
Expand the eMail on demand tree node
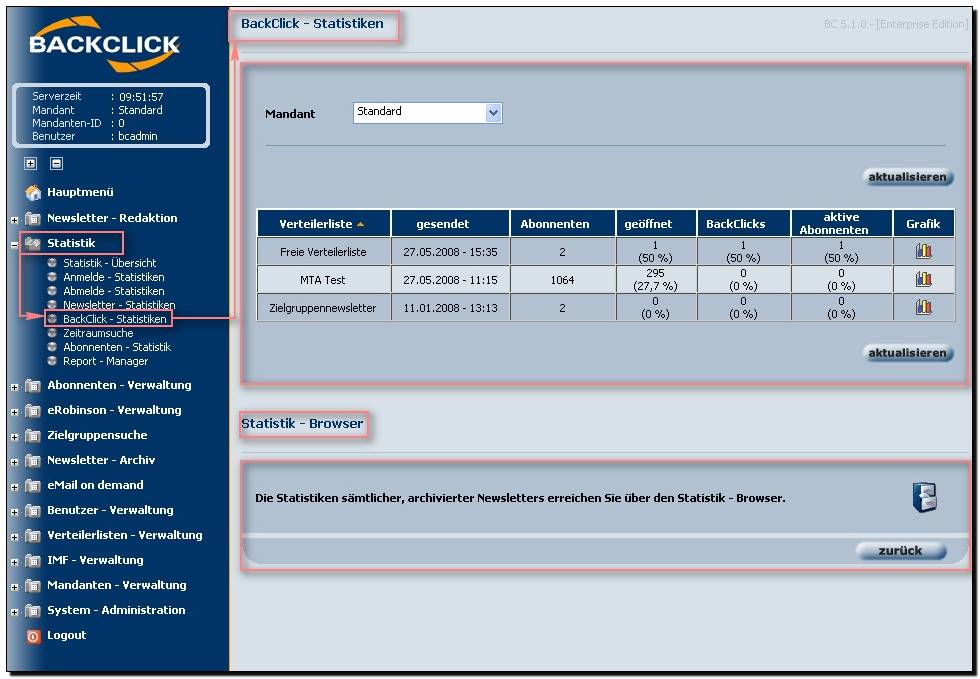tap(14, 487)
